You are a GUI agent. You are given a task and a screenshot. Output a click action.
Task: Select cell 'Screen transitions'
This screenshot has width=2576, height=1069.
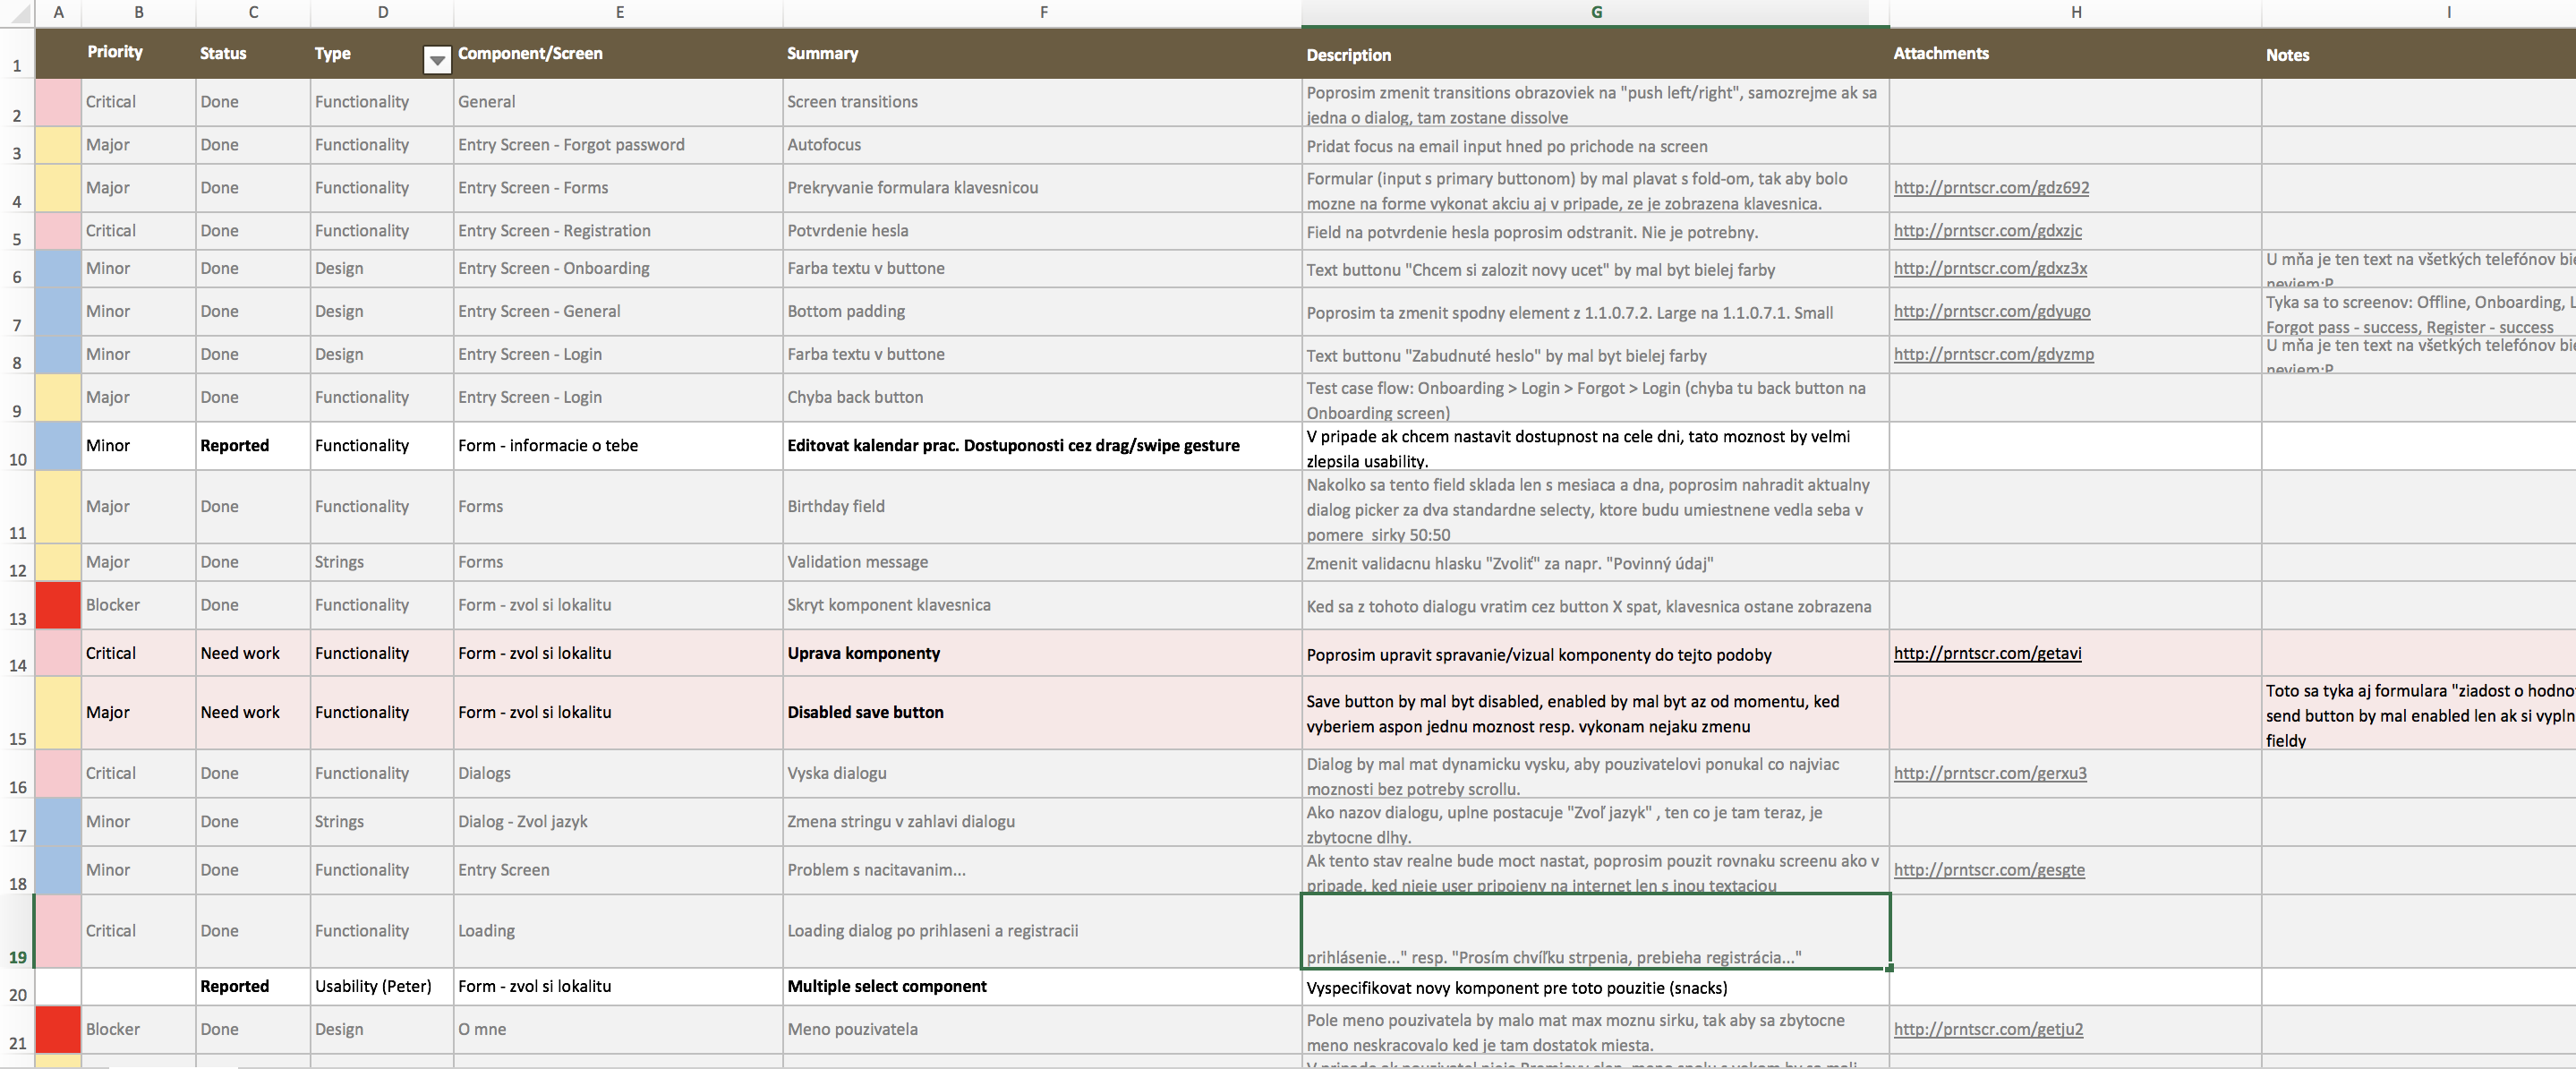[1042, 102]
